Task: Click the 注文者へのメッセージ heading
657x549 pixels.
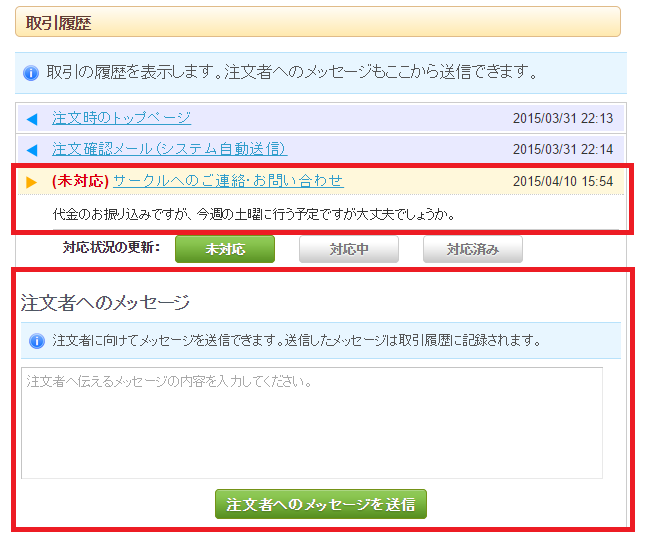Action: tap(104, 301)
